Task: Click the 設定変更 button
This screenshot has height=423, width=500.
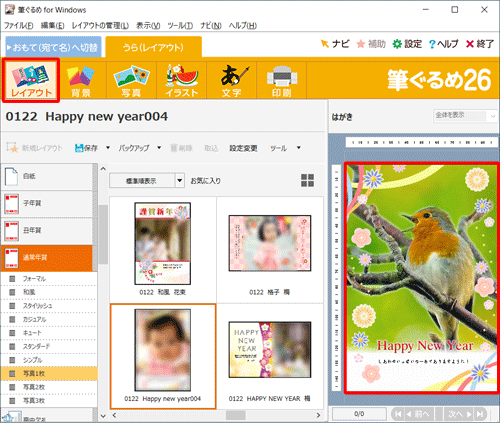Action: click(243, 148)
